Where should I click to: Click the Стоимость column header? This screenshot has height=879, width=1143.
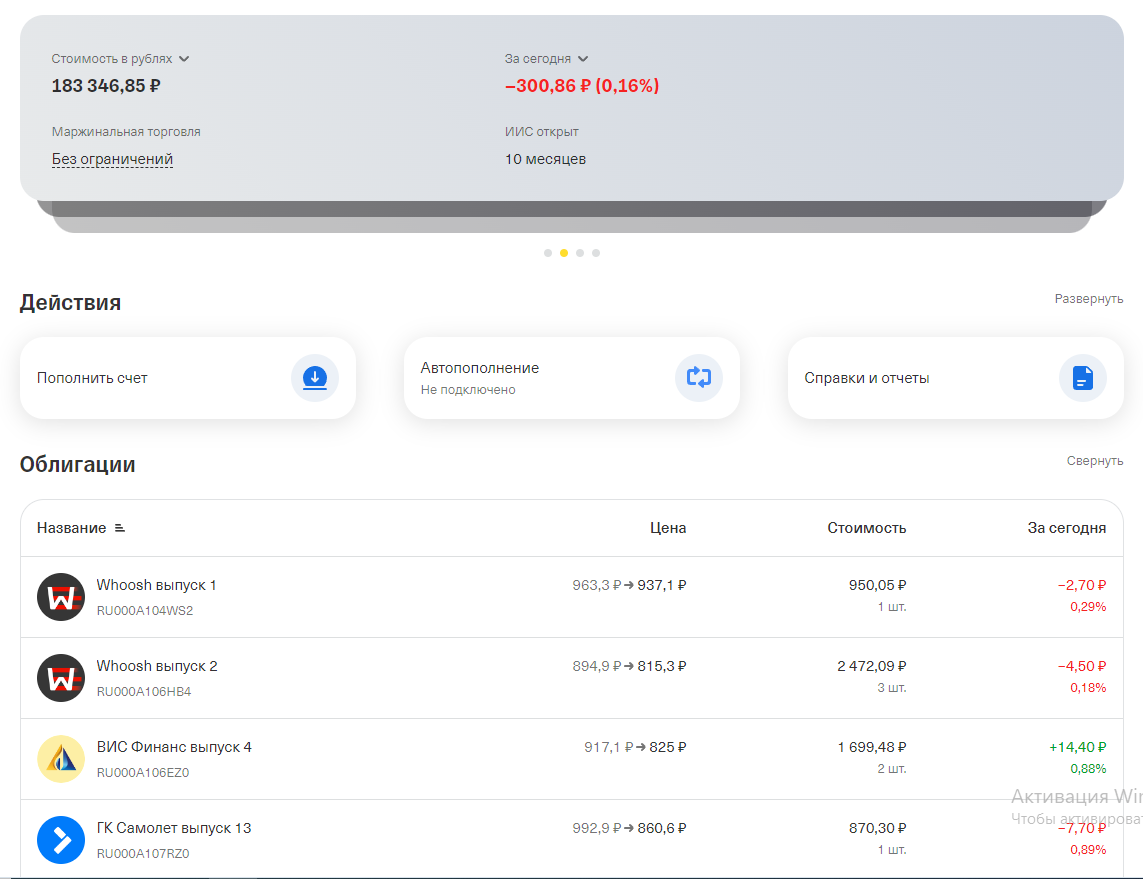[x=867, y=528]
